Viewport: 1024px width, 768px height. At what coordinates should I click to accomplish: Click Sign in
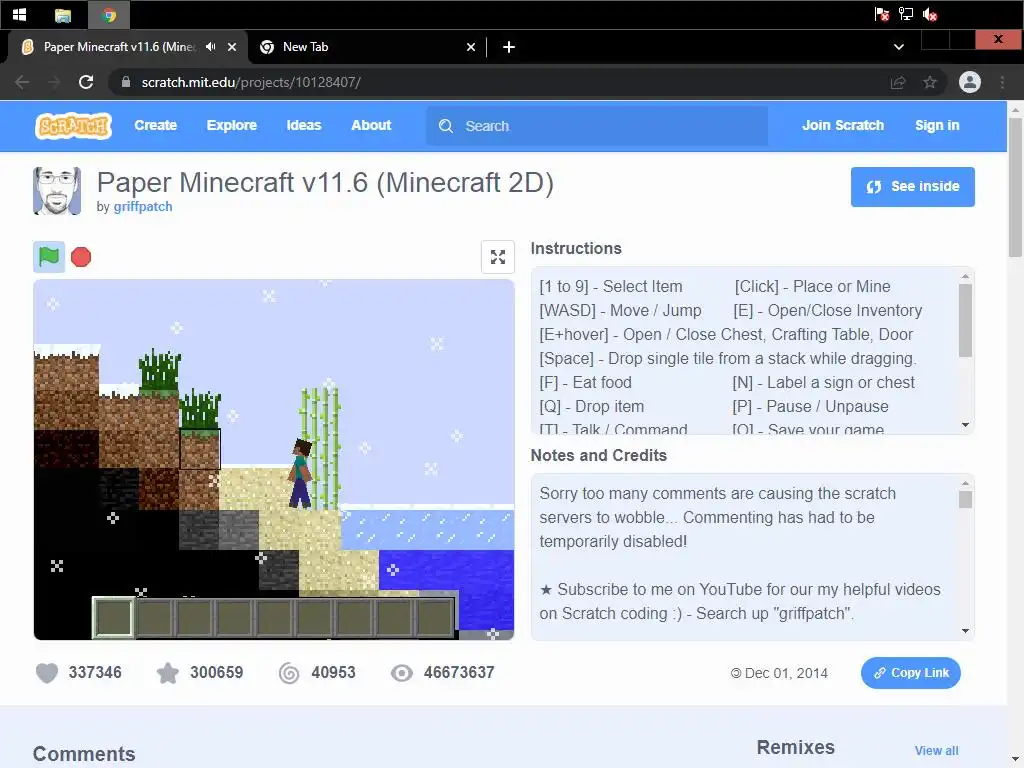(937, 125)
